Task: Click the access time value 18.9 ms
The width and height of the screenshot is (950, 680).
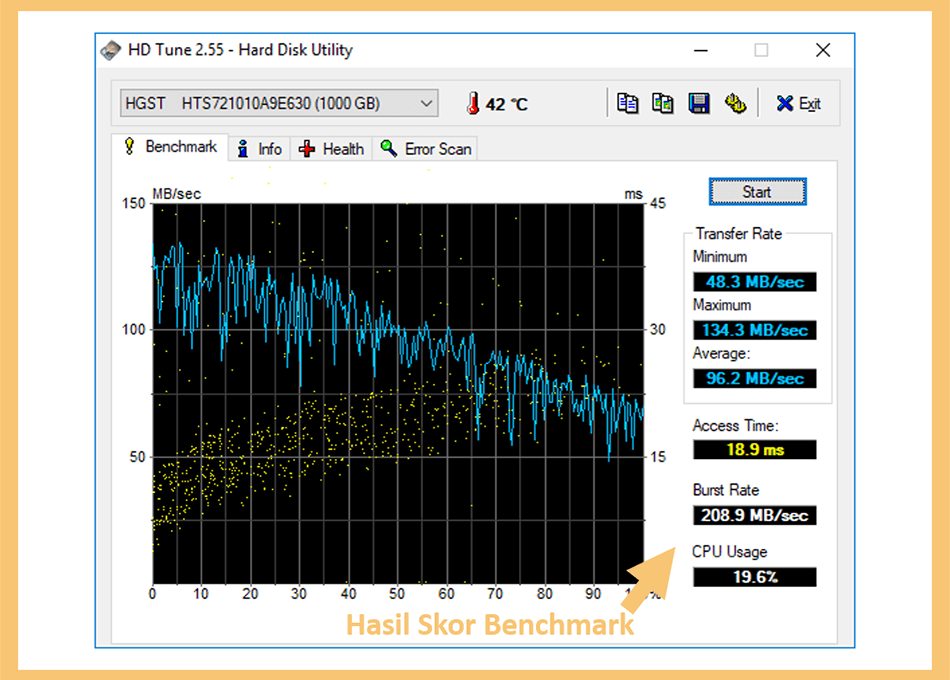Action: [x=754, y=450]
